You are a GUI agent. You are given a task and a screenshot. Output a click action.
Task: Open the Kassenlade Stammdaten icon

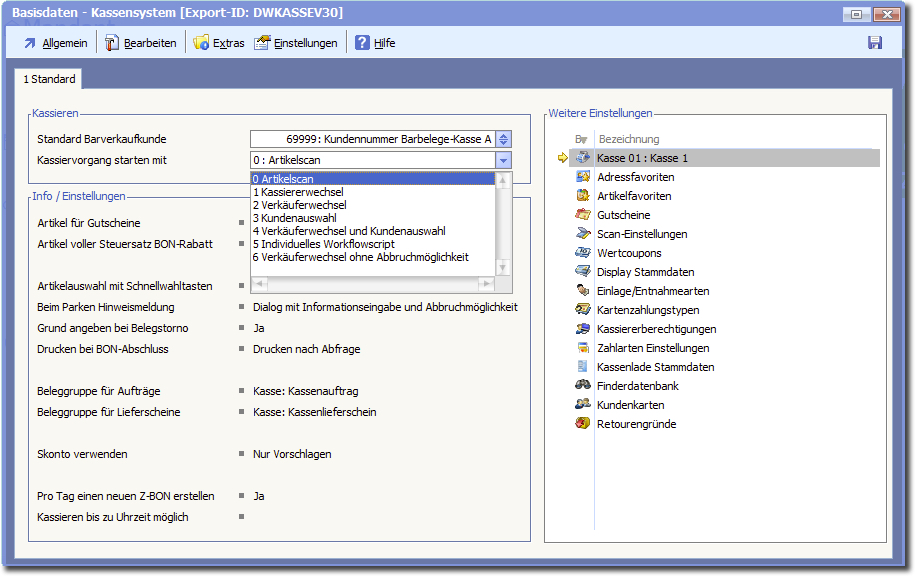click(583, 367)
